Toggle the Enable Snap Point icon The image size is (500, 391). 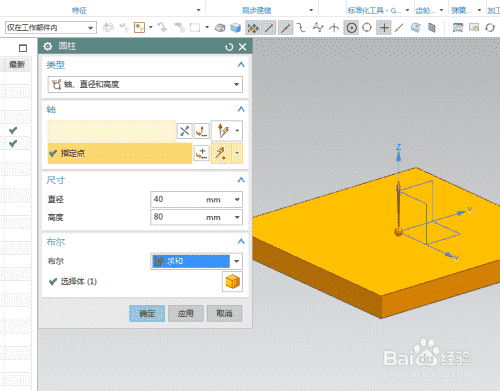(253, 28)
